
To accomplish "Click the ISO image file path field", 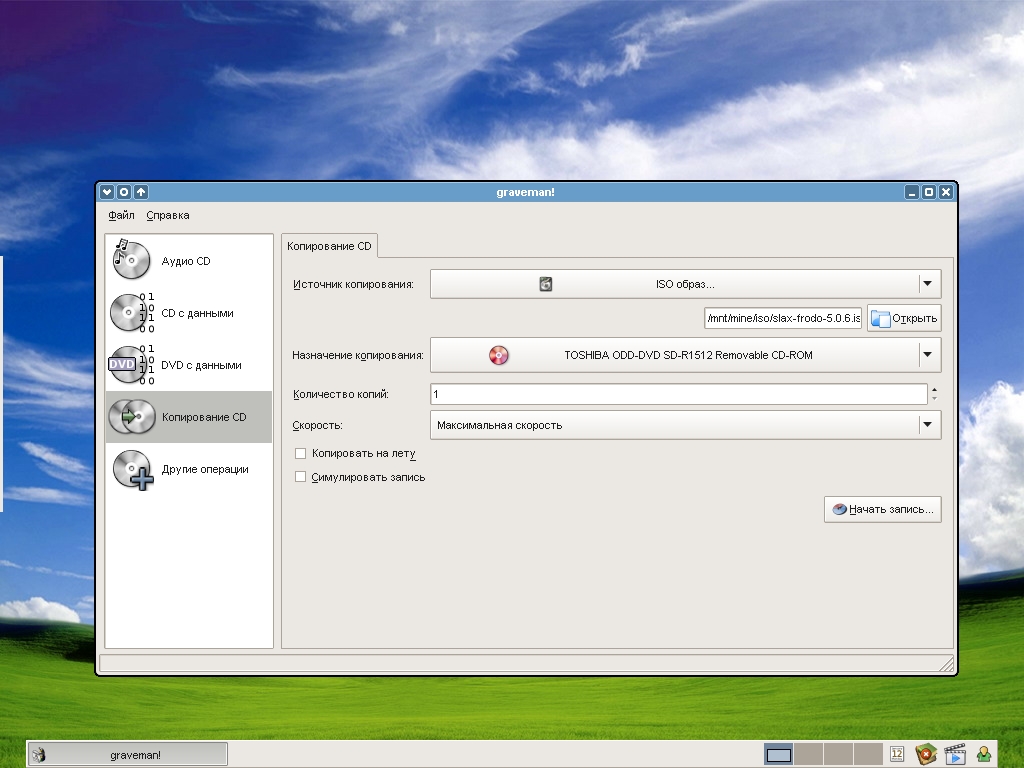I will point(783,318).
